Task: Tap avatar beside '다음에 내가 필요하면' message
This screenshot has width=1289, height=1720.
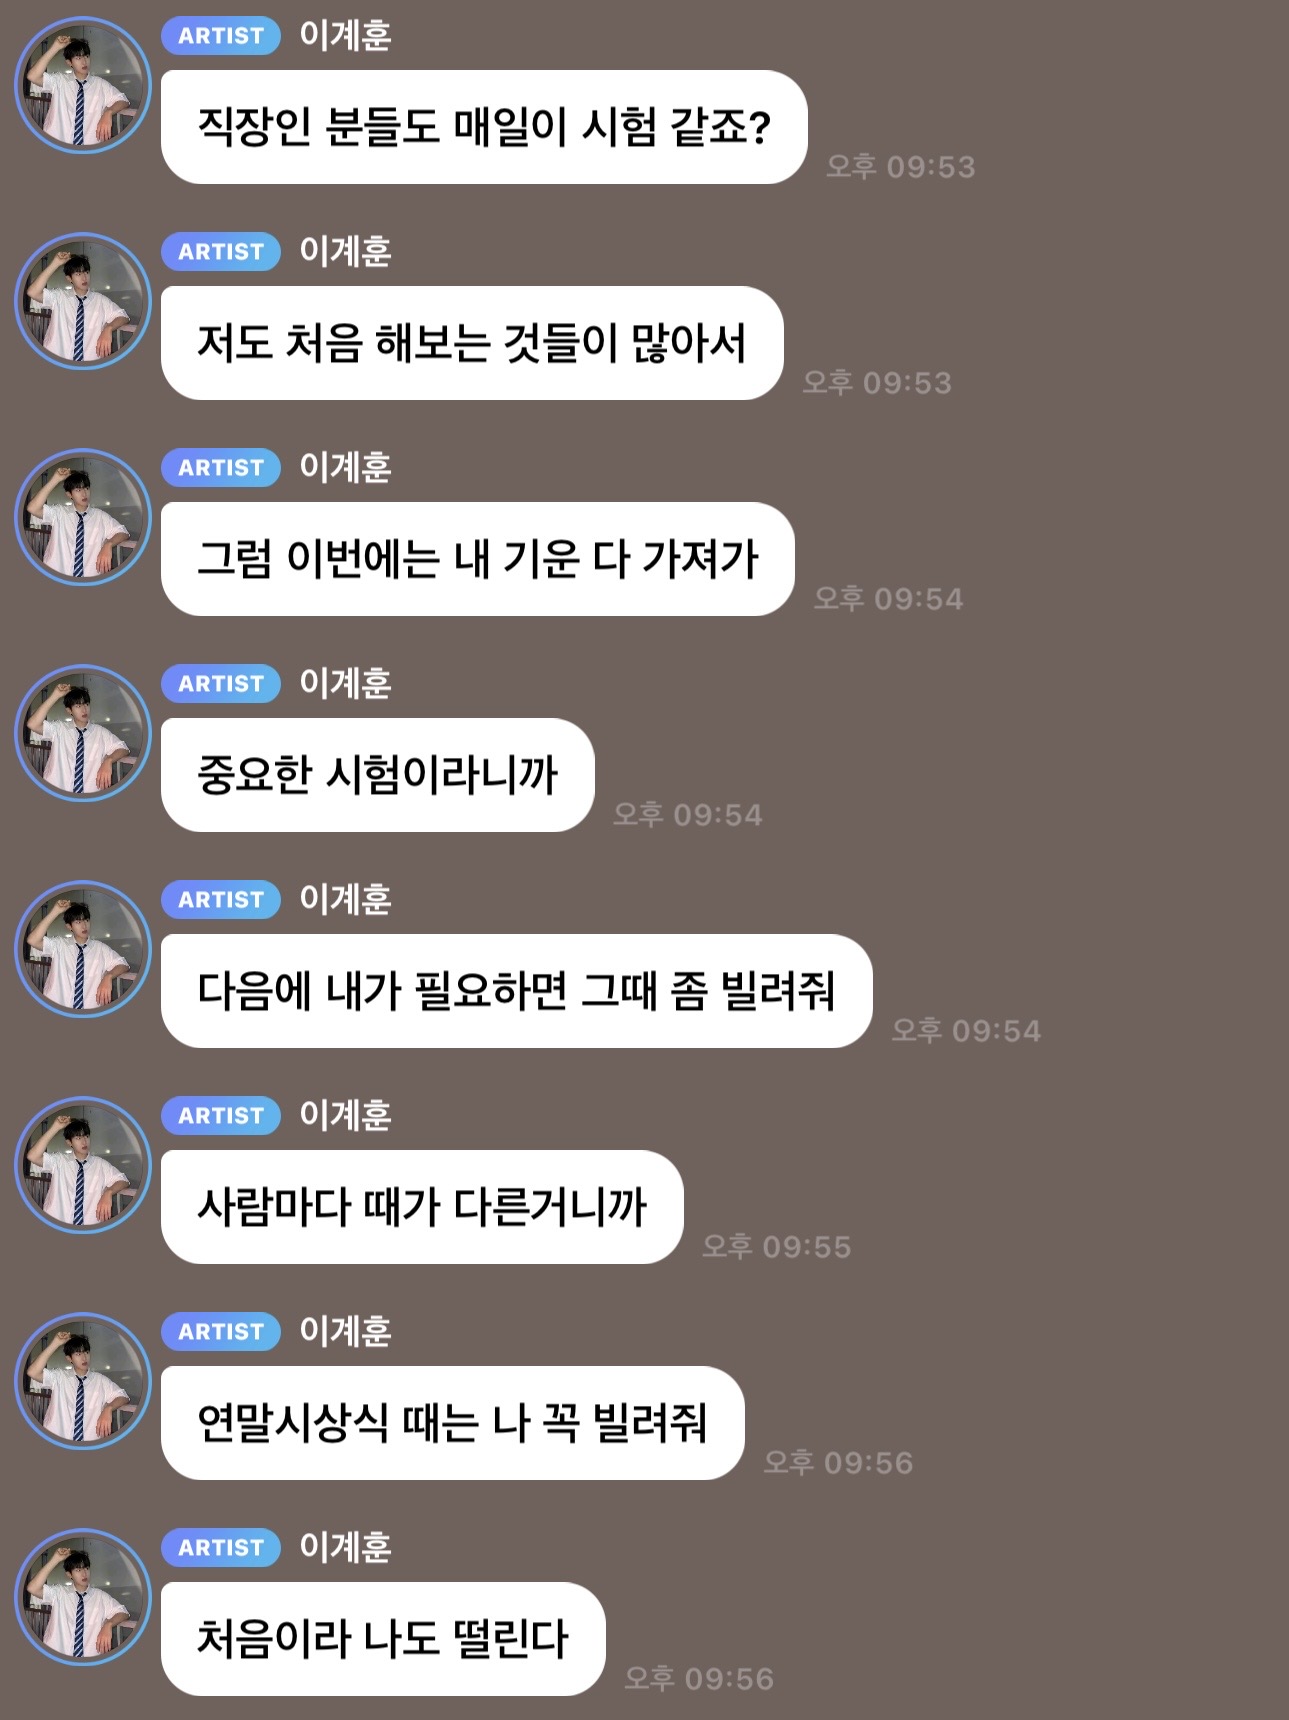Action: (x=83, y=949)
